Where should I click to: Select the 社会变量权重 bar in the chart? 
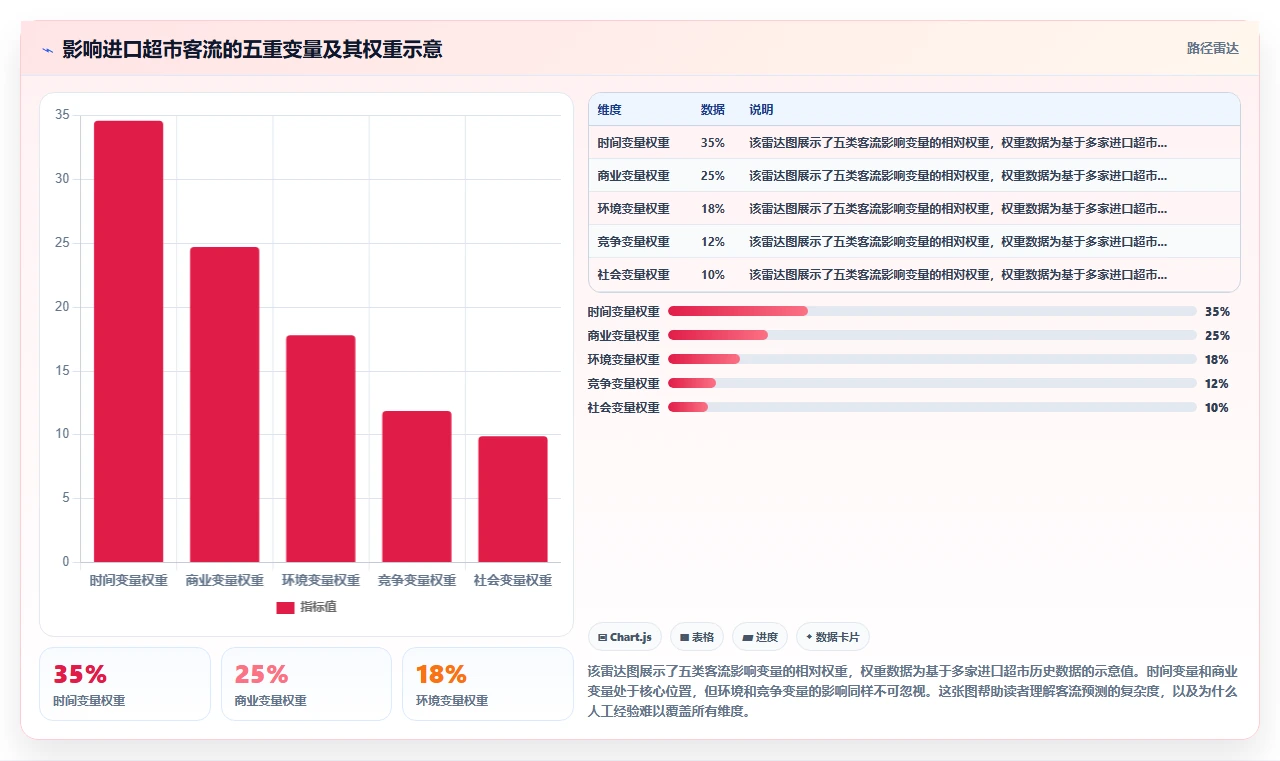click(512, 499)
